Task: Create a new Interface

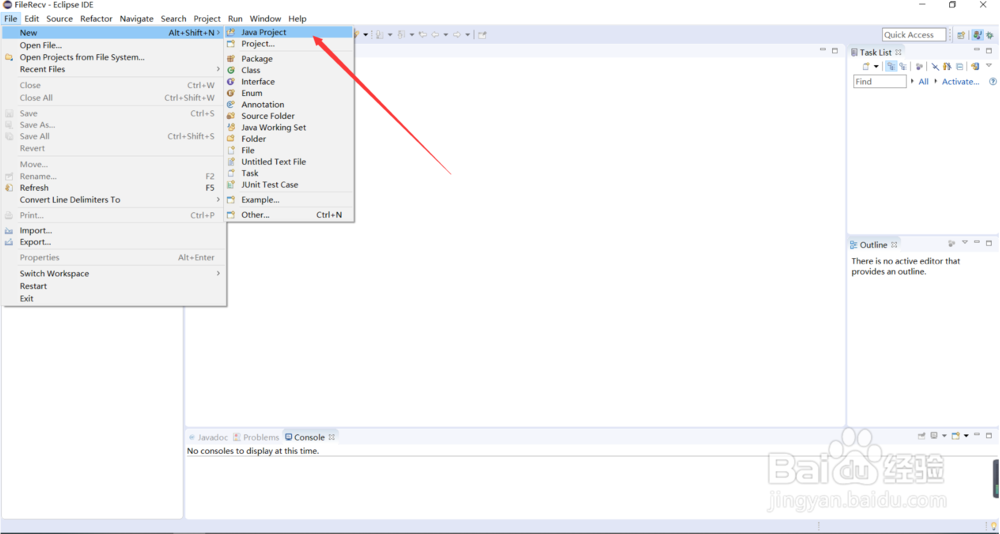Action: pyautogui.click(x=288, y=82)
